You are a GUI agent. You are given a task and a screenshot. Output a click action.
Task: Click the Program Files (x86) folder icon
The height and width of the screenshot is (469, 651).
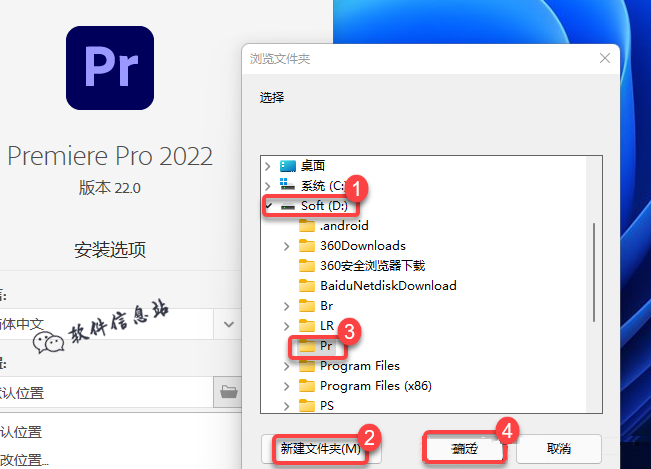pos(307,386)
